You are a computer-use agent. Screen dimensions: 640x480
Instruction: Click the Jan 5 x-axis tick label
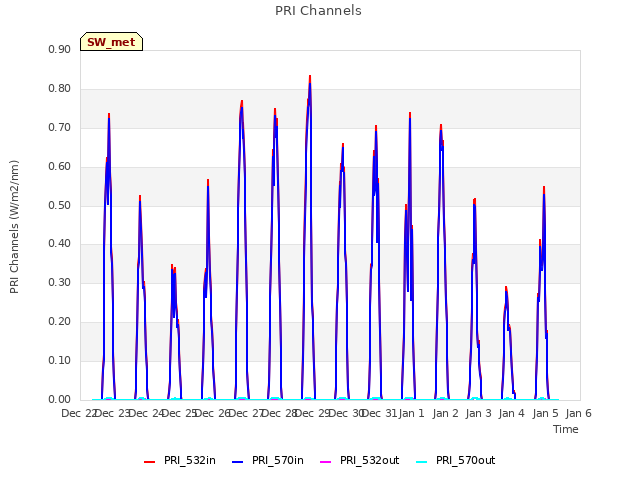545,413
